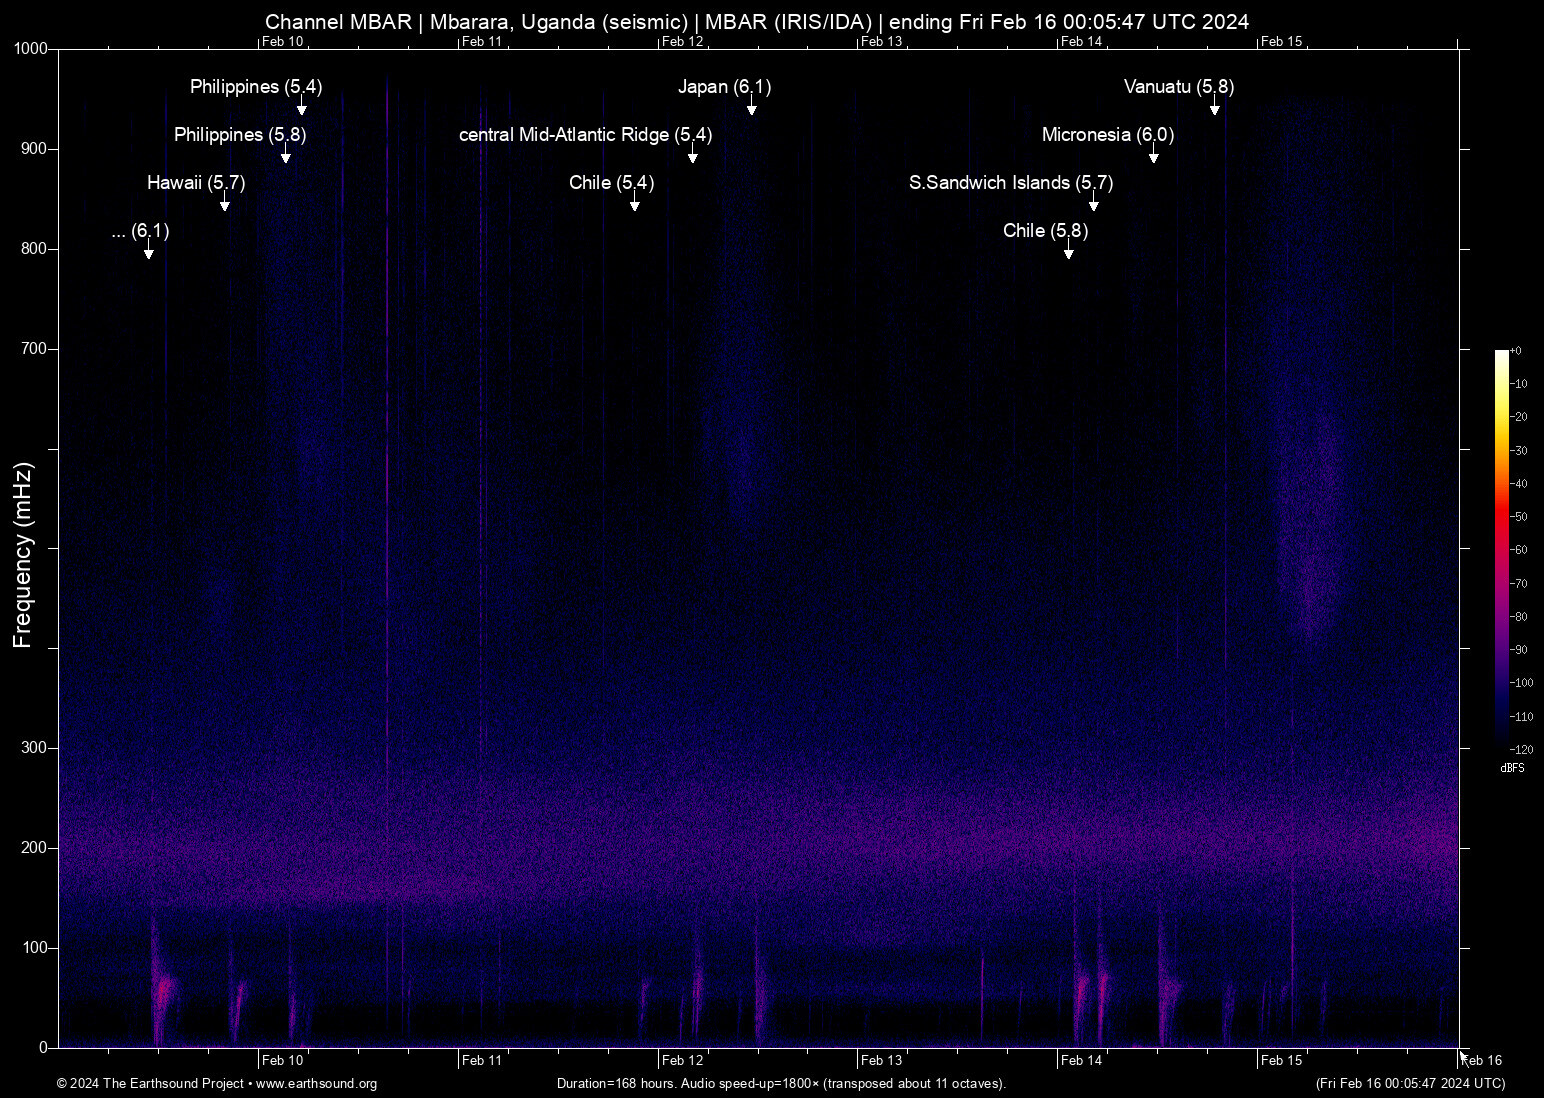Screen dimensions: 1544x1098
Task: Click the Duration=168 hours footer text
Action: click(781, 1084)
